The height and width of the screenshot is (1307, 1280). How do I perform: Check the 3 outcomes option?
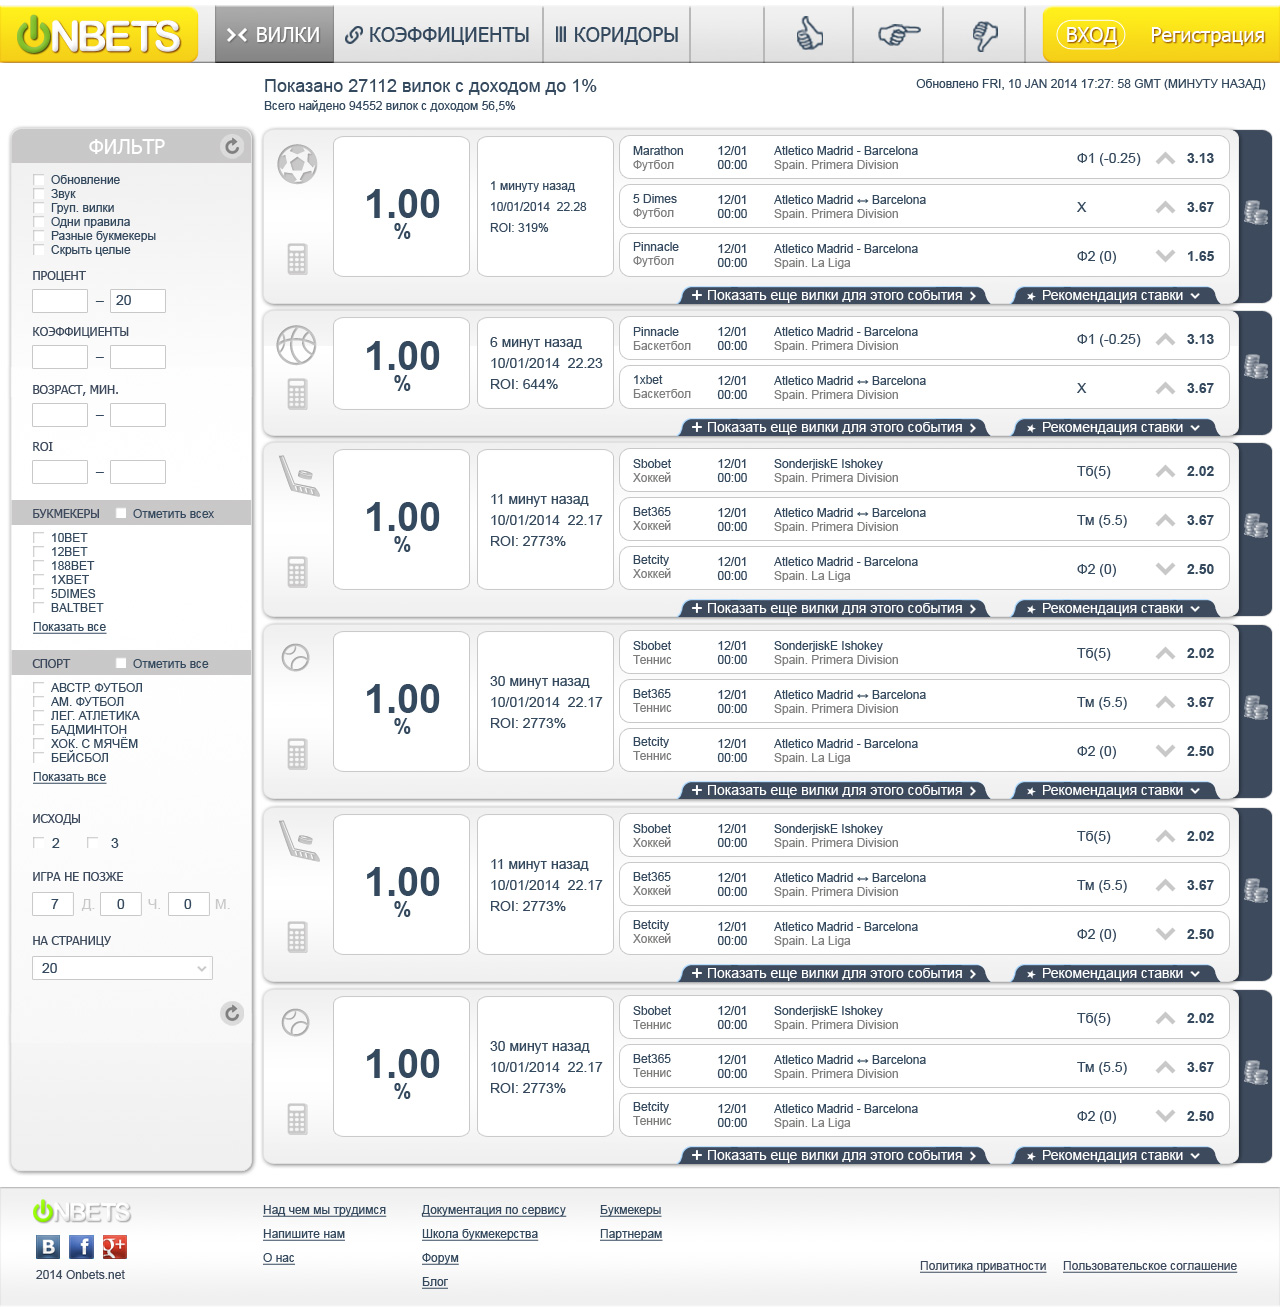click(93, 842)
